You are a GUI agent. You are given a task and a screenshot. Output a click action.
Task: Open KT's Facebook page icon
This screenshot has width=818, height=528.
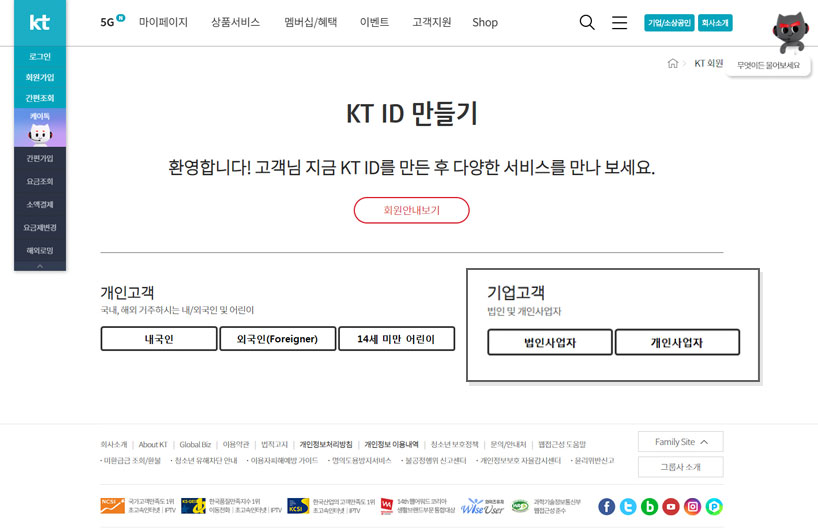(606, 506)
